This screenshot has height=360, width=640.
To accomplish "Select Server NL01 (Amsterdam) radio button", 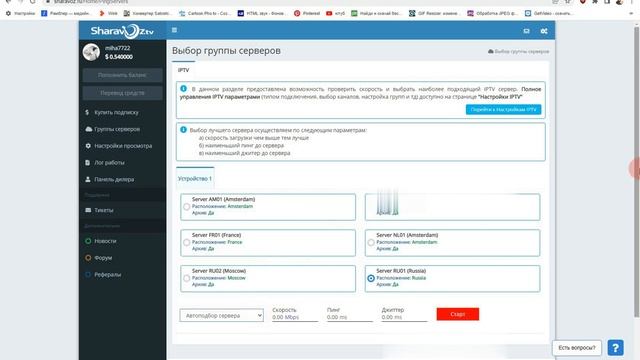I will (x=371, y=242).
